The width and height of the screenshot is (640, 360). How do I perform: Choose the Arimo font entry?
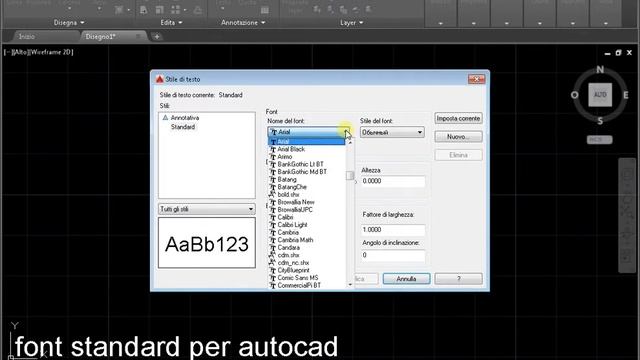pyautogui.click(x=284, y=157)
